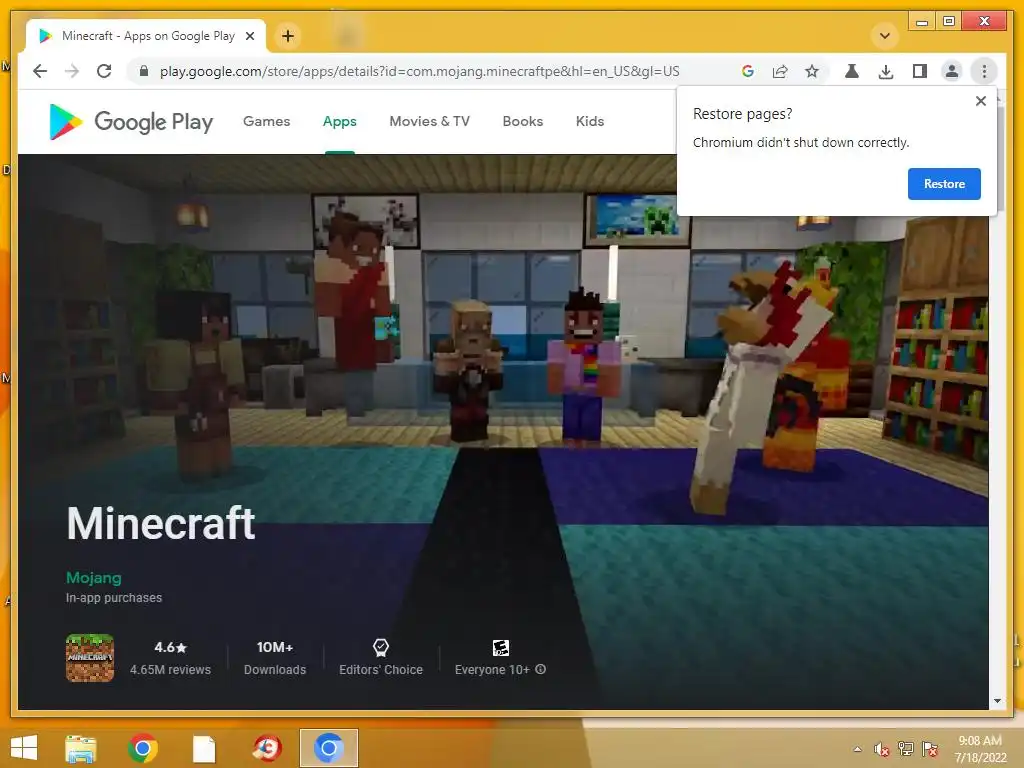
Task: Open the Apps section
Action: pyautogui.click(x=340, y=121)
